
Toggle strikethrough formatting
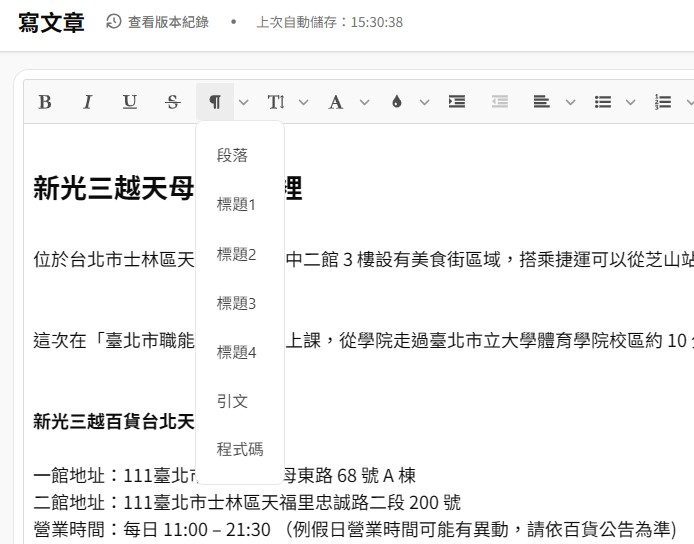coord(173,102)
